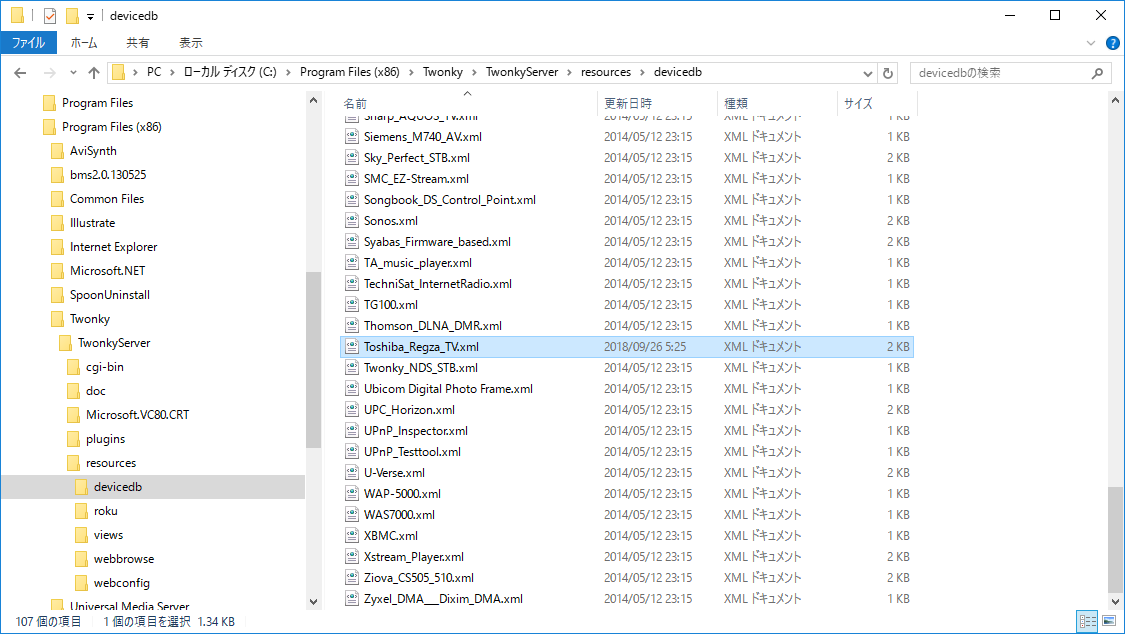Click ローカル ディスク (C:) breadcrumb
The image size is (1125, 634).
230,72
